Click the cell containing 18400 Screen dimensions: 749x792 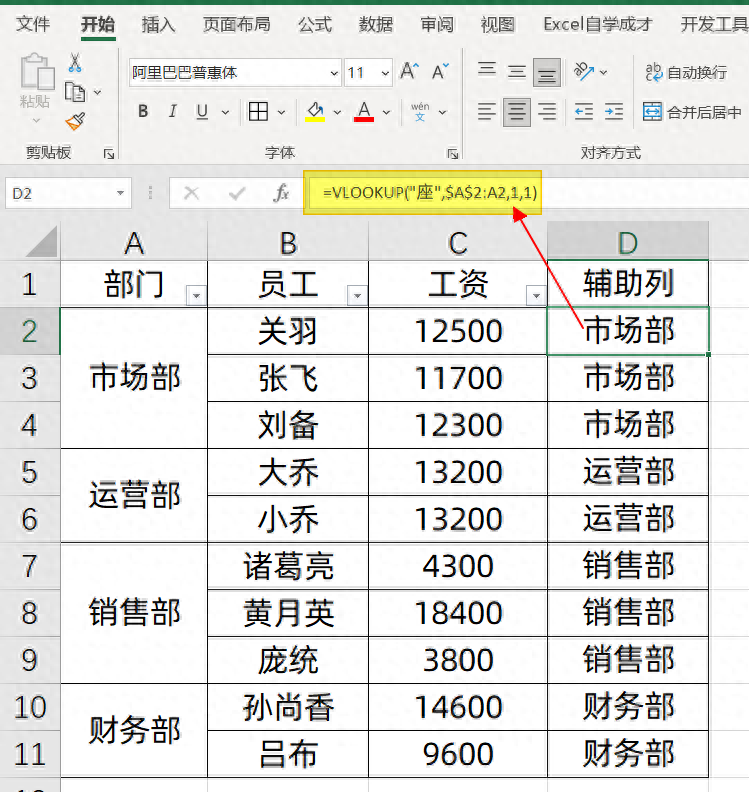(458, 613)
